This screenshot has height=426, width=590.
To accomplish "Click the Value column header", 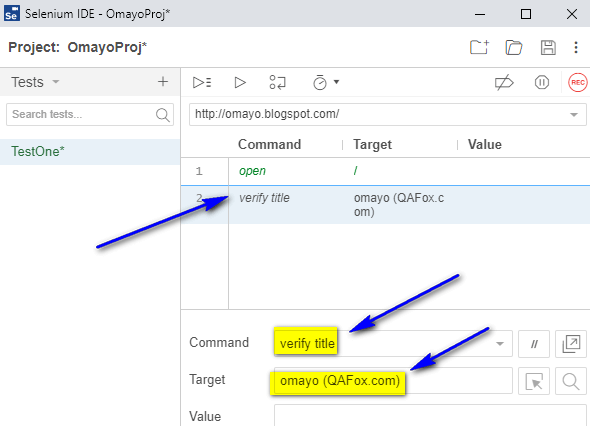I will [485, 145].
